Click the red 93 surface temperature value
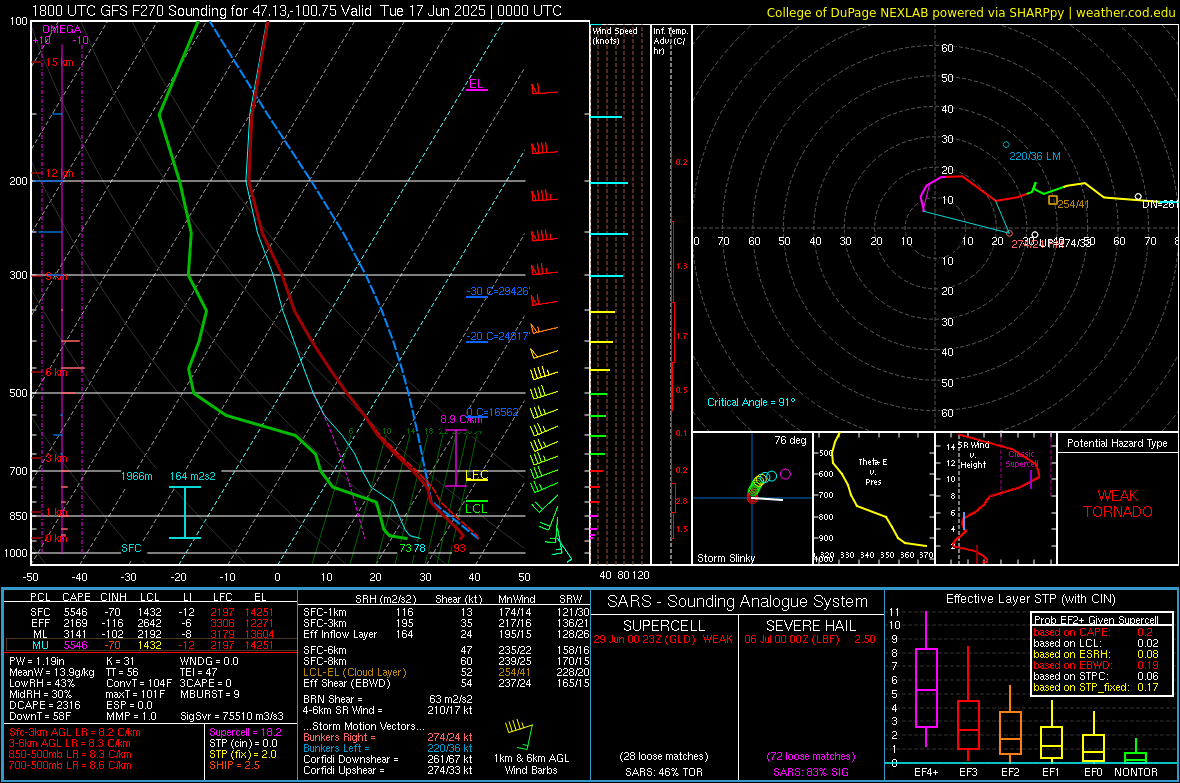This screenshot has width=1180, height=783. point(459,548)
